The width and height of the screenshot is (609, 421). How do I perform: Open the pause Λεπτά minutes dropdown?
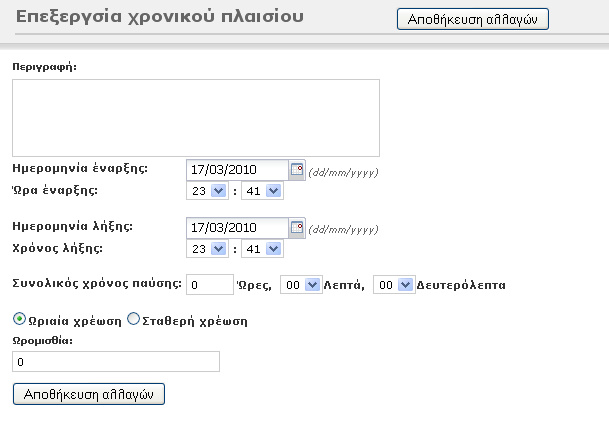(301, 285)
